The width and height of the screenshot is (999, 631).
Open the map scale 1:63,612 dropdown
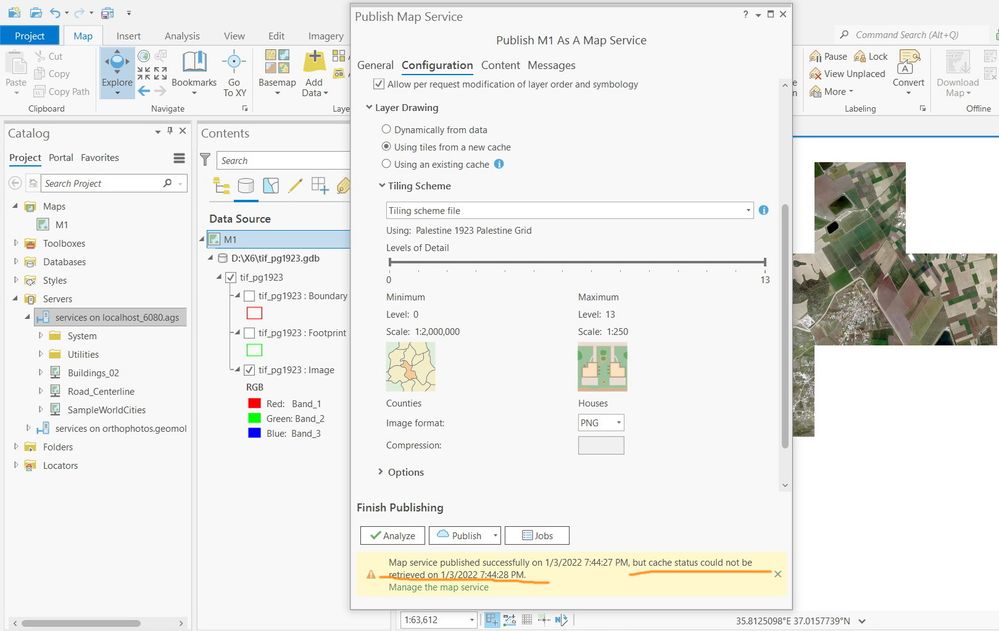click(471, 620)
